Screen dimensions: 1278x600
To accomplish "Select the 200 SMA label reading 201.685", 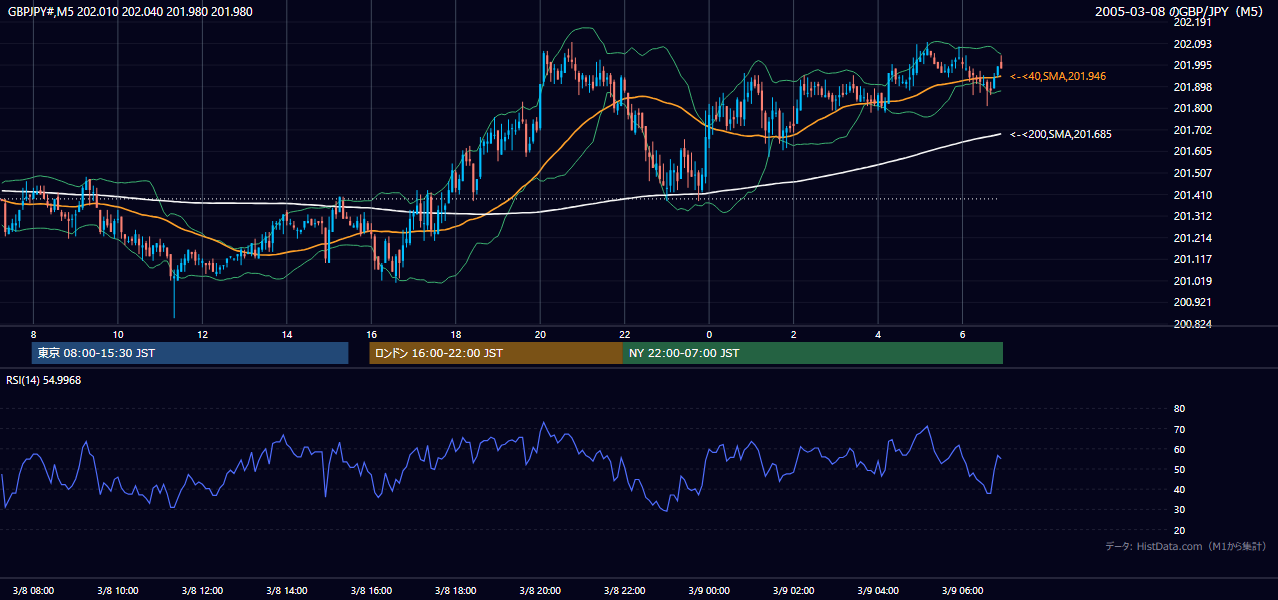I will [1060, 134].
